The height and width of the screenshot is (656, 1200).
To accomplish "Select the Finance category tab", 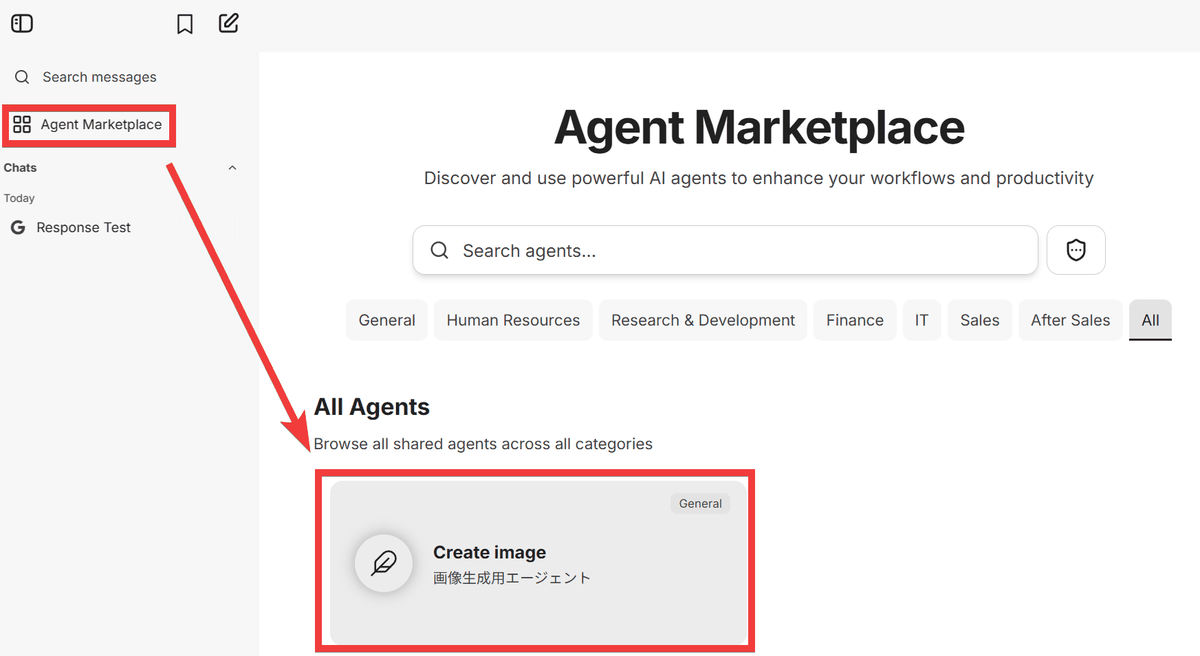I will [855, 320].
